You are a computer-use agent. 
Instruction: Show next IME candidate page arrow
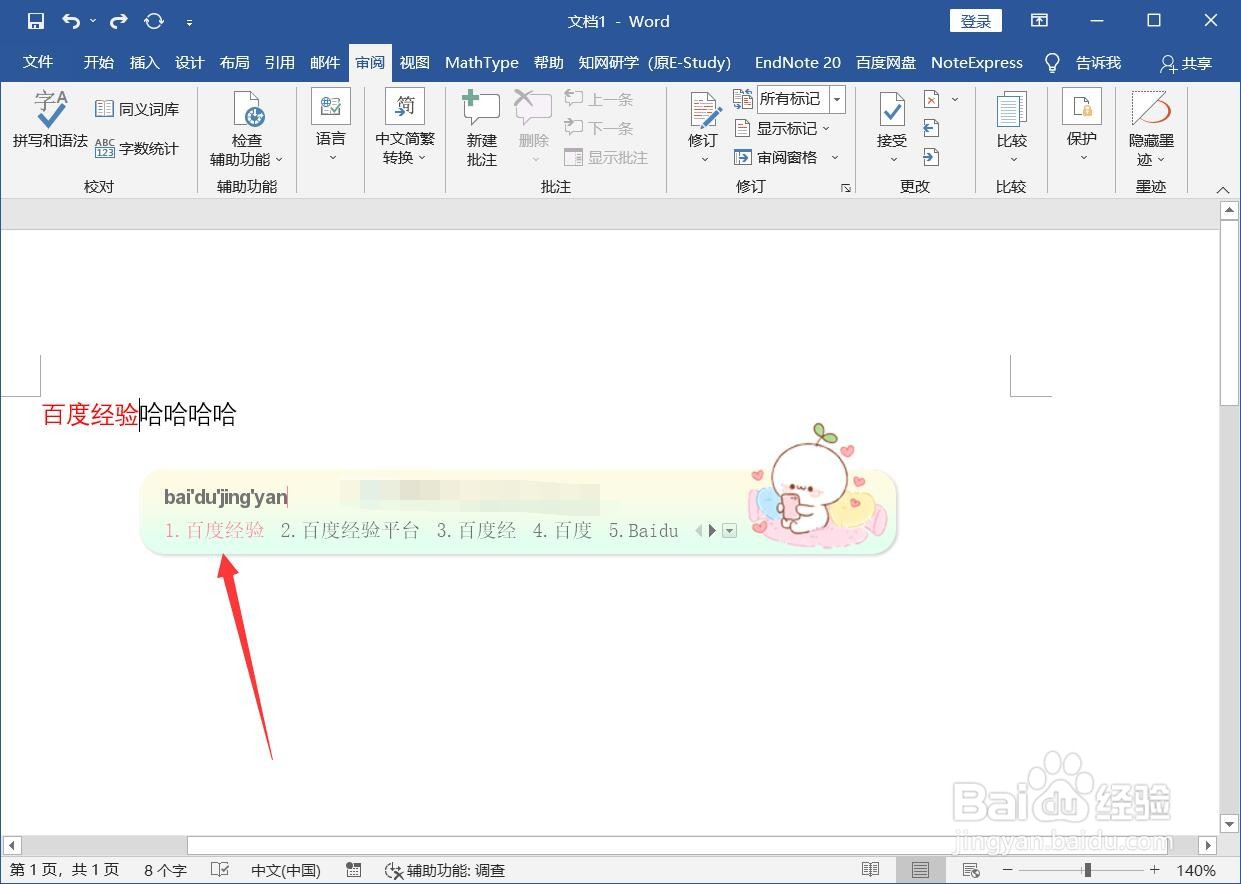(x=712, y=531)
